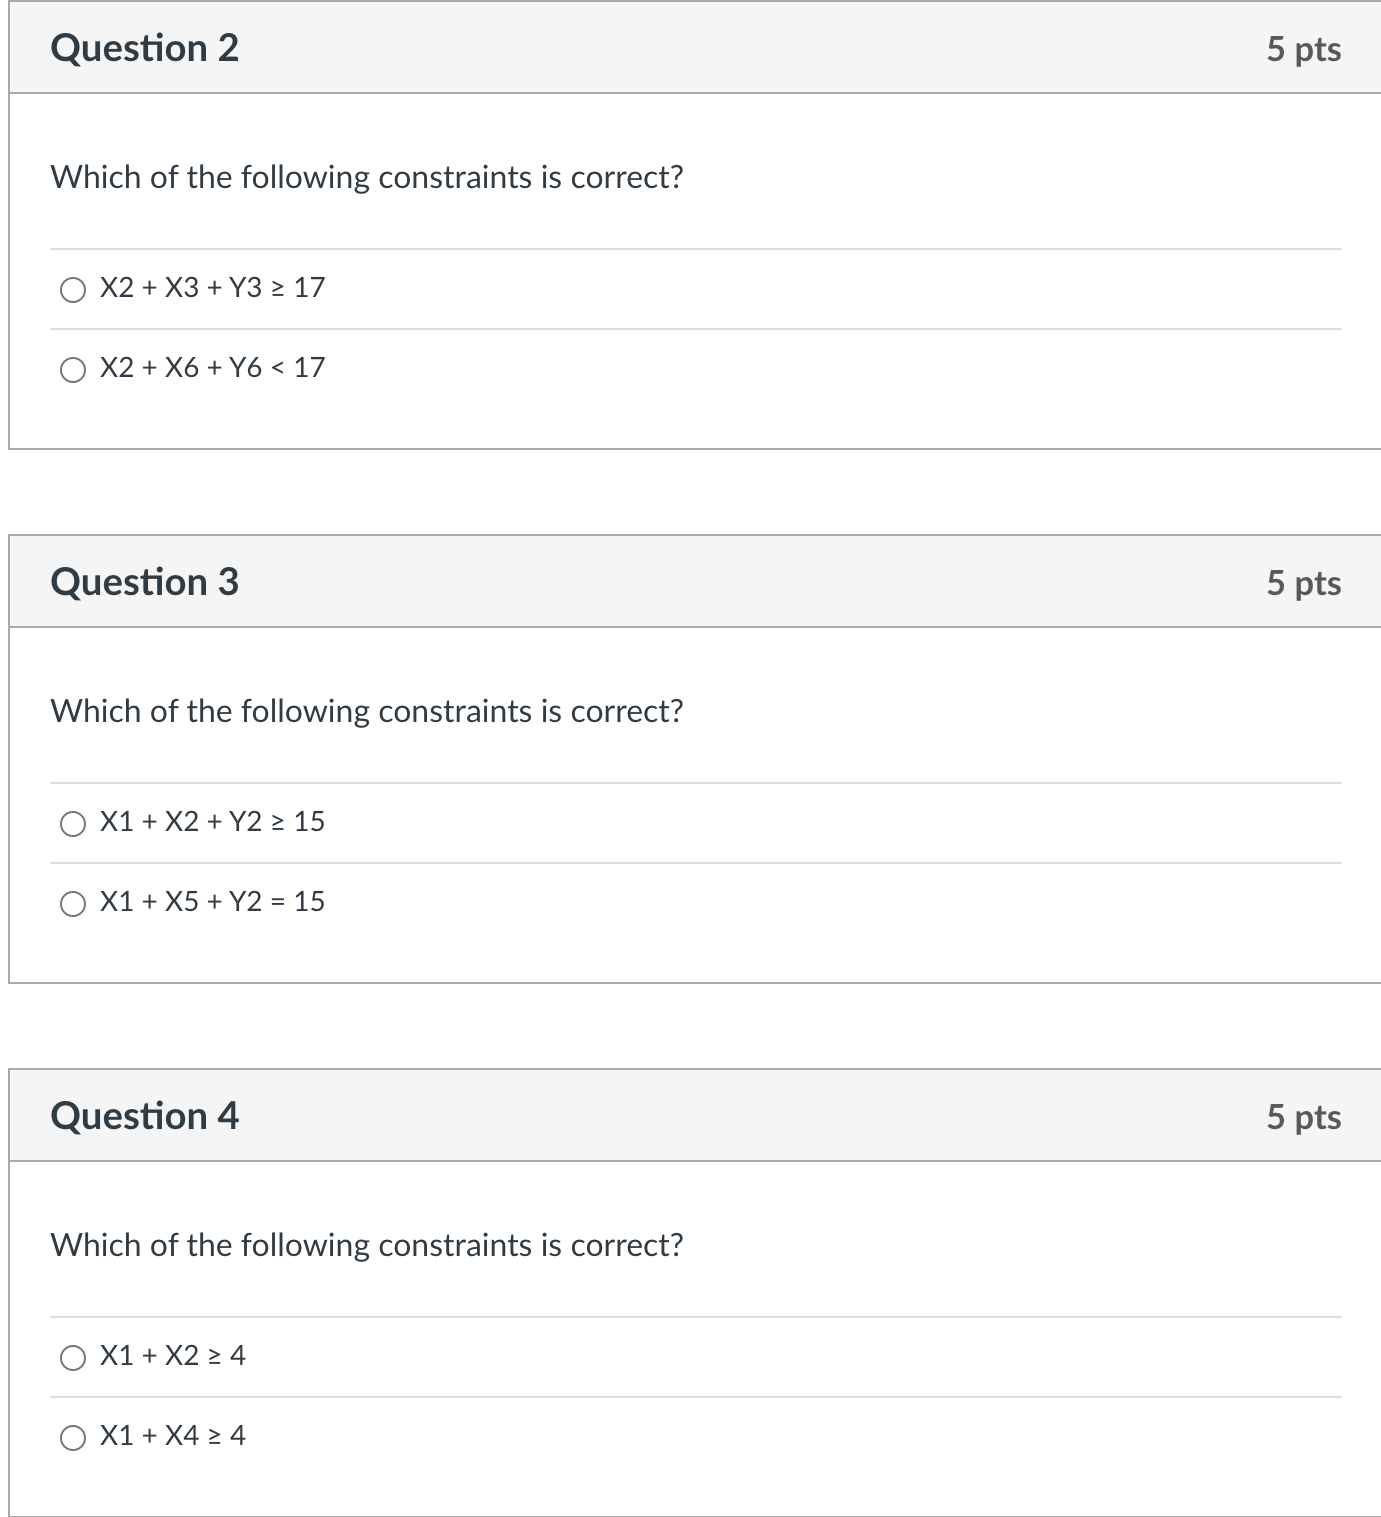Click the Question 4 header
The width and height of the screenshot is (1381, 1517).
[x=145, y=1116]
